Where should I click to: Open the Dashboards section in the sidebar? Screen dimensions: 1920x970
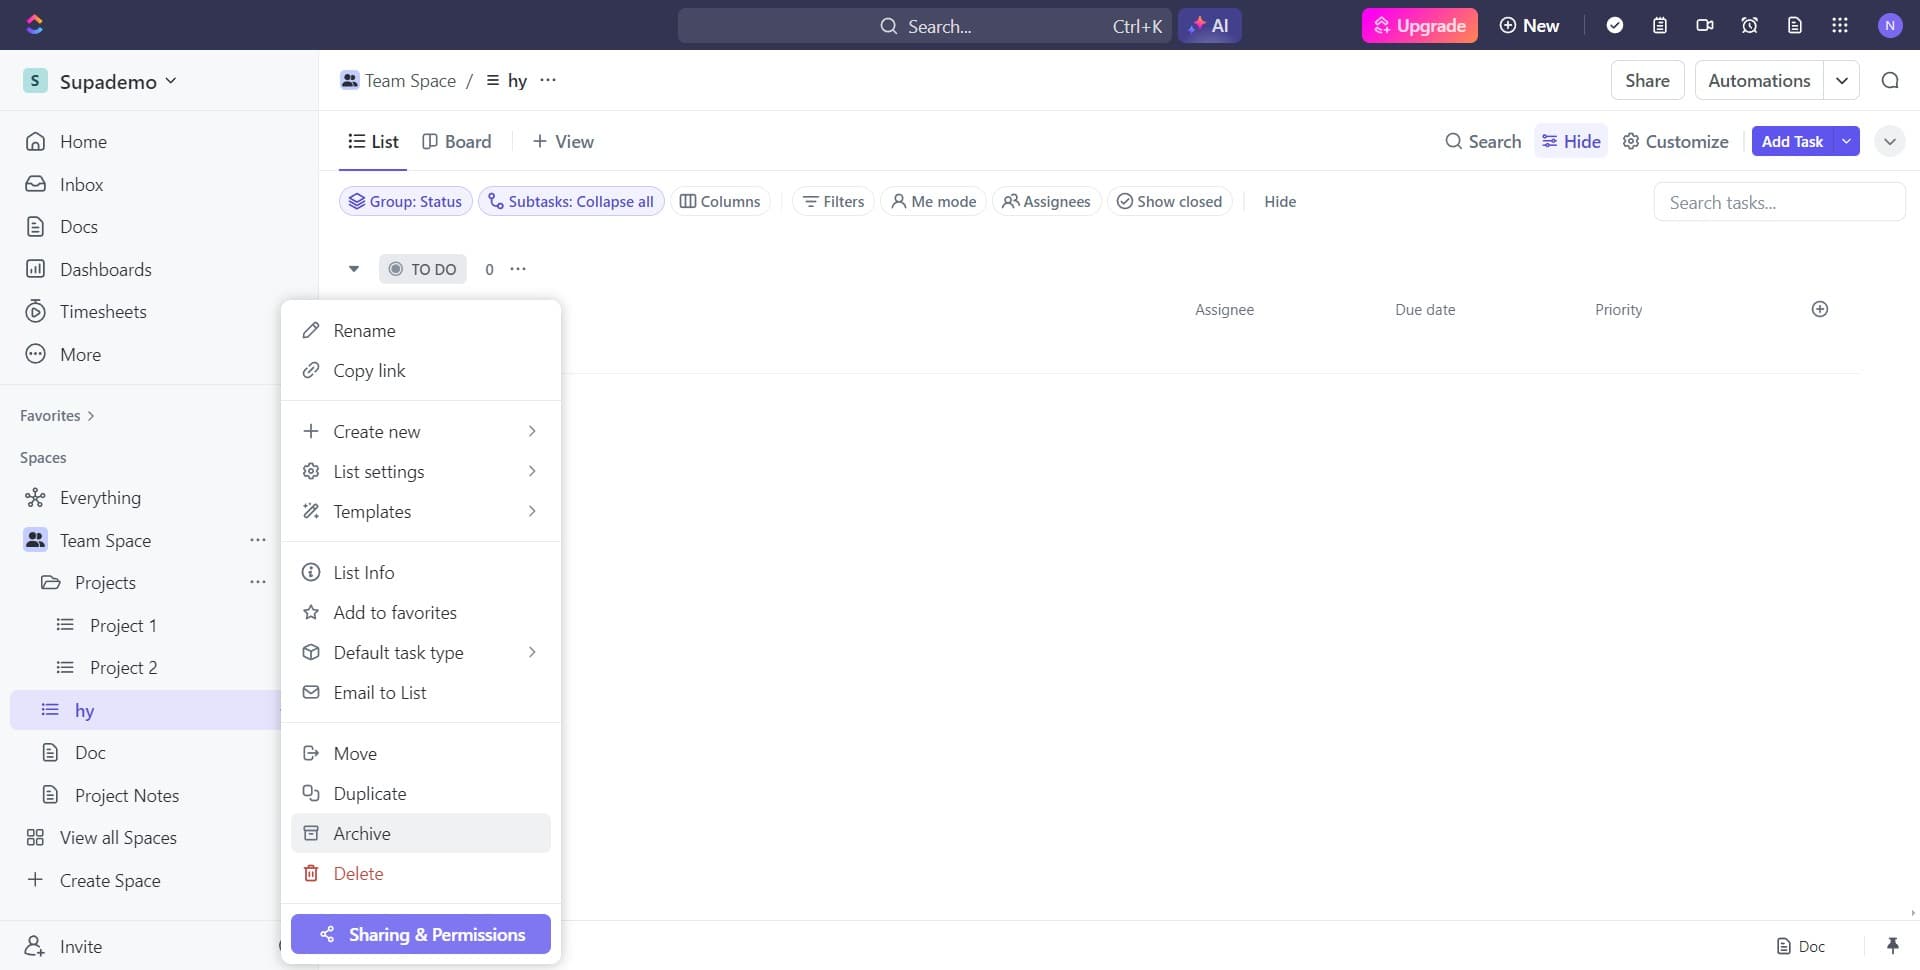[x=106, y=269]
